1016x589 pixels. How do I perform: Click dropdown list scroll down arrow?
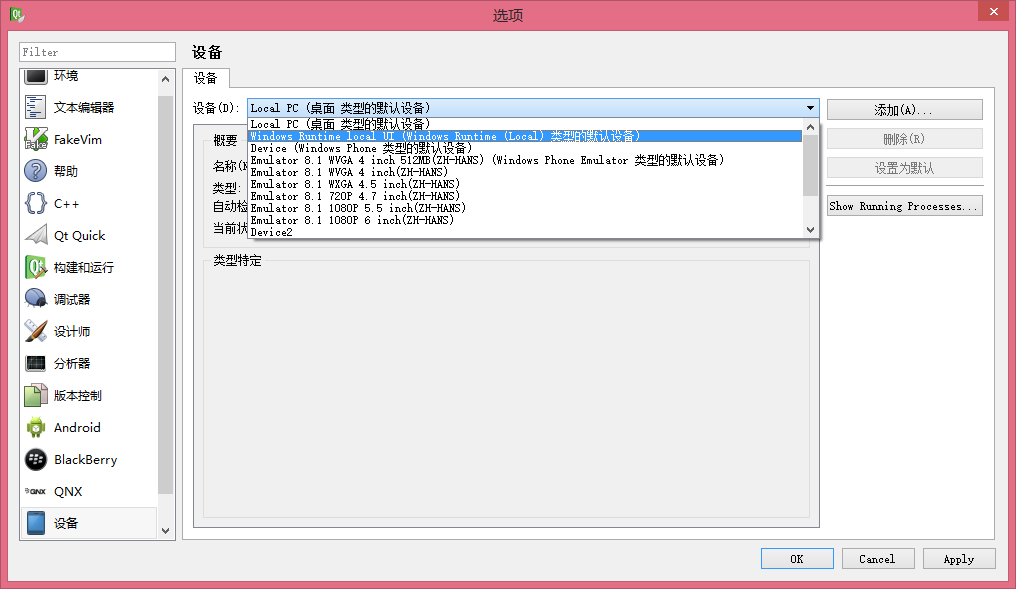pyautogui.click(x=810, y=229)
